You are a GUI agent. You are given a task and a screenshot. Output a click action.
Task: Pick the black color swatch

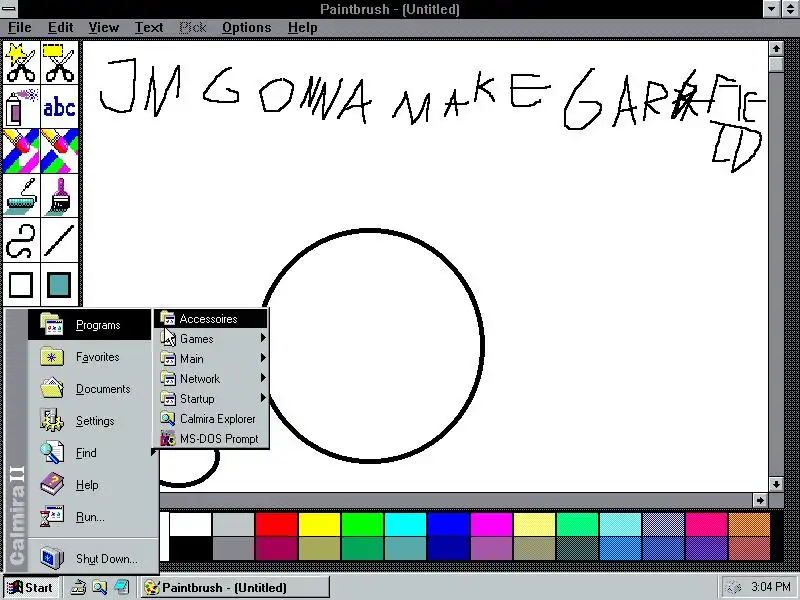tap(190, 549)
